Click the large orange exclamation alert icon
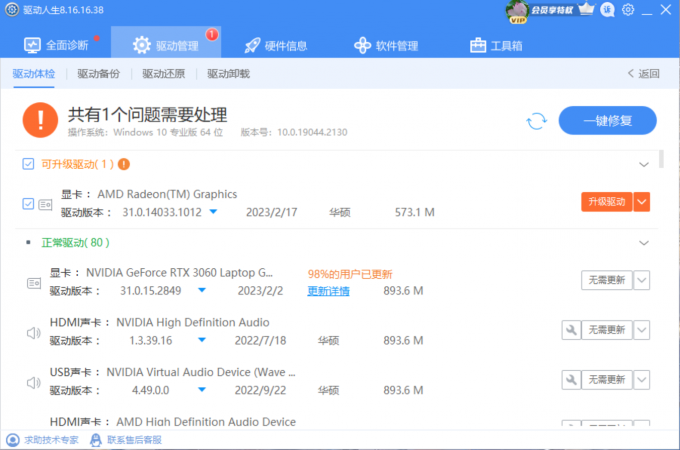 point(40,120)
